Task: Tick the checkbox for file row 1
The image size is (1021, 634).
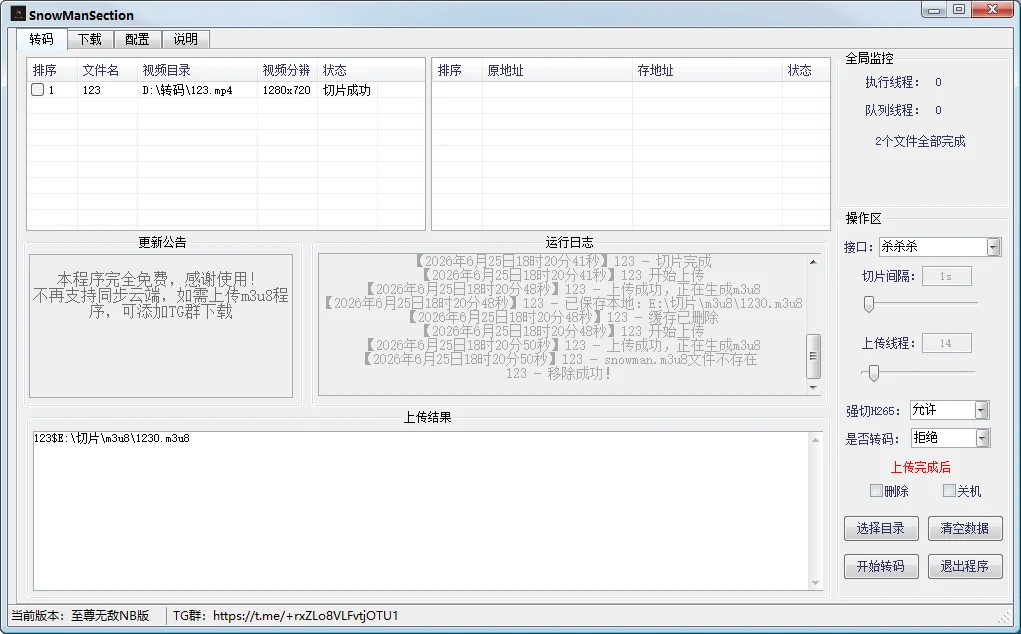Action: click(38, 90)
